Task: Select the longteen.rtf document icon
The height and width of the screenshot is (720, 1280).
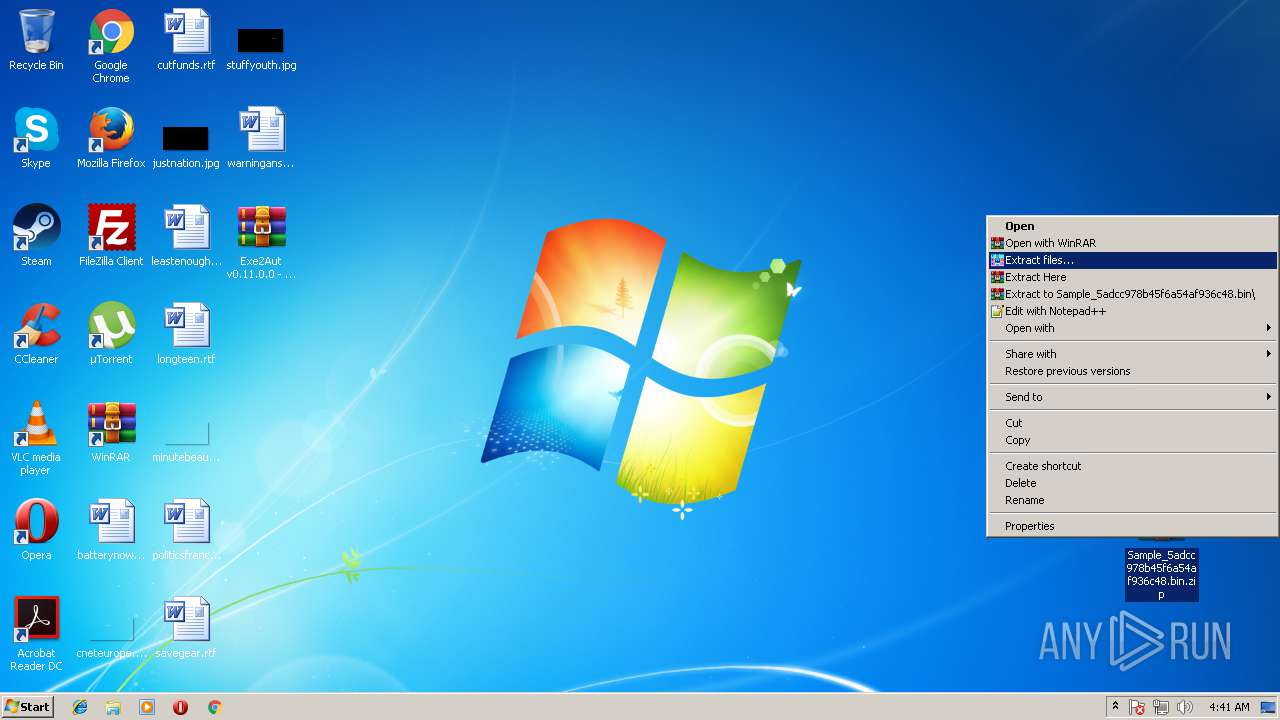Action: 186,335
